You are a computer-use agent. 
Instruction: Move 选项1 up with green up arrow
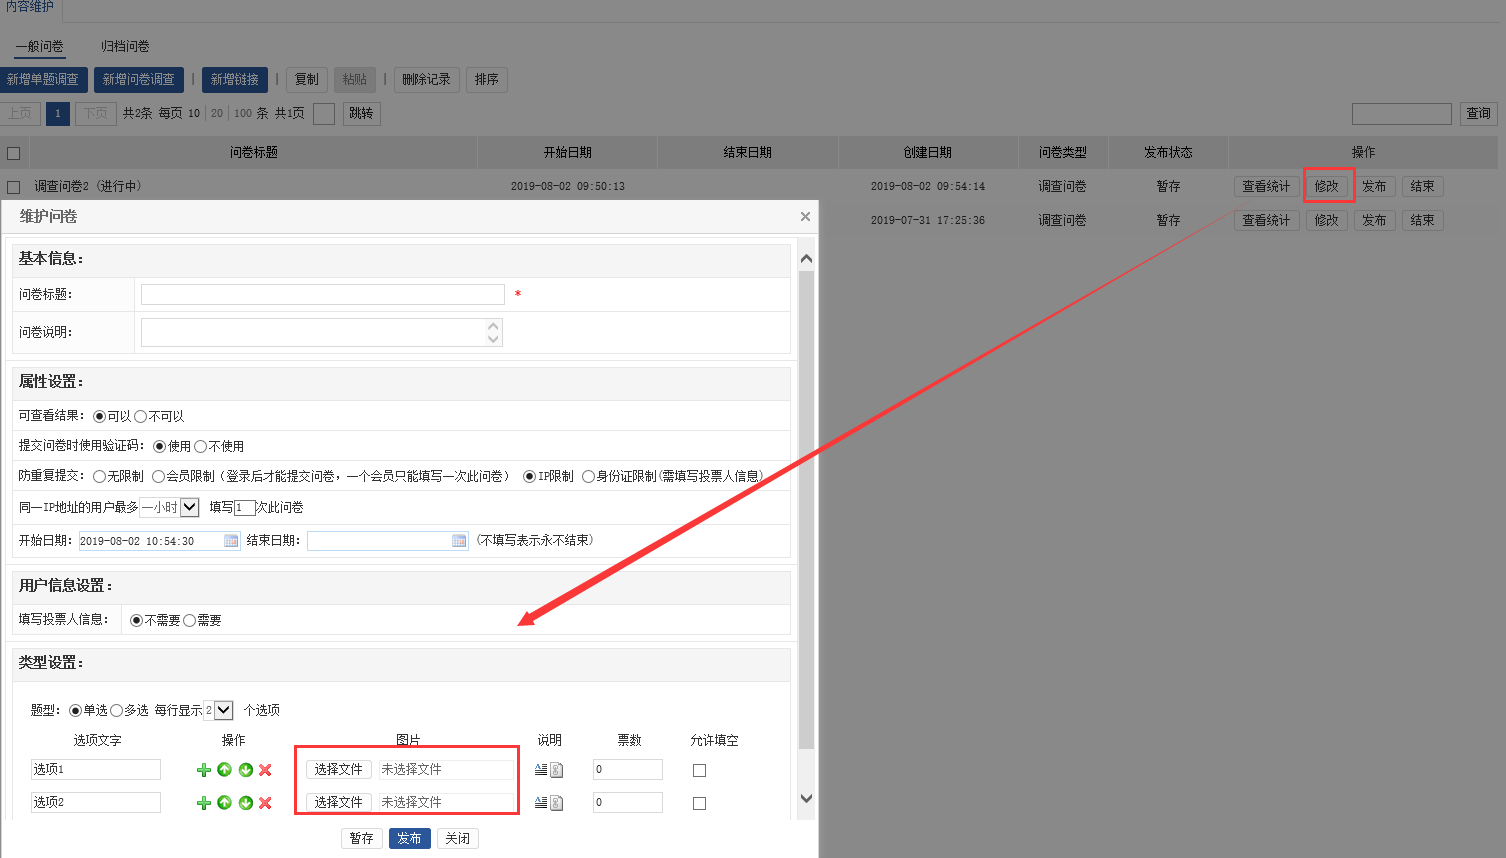pos(224,770)
